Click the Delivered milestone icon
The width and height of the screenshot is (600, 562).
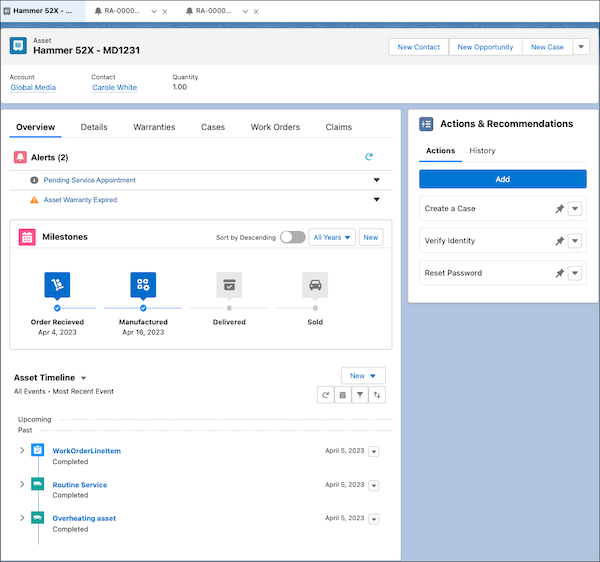pos(229,285)
